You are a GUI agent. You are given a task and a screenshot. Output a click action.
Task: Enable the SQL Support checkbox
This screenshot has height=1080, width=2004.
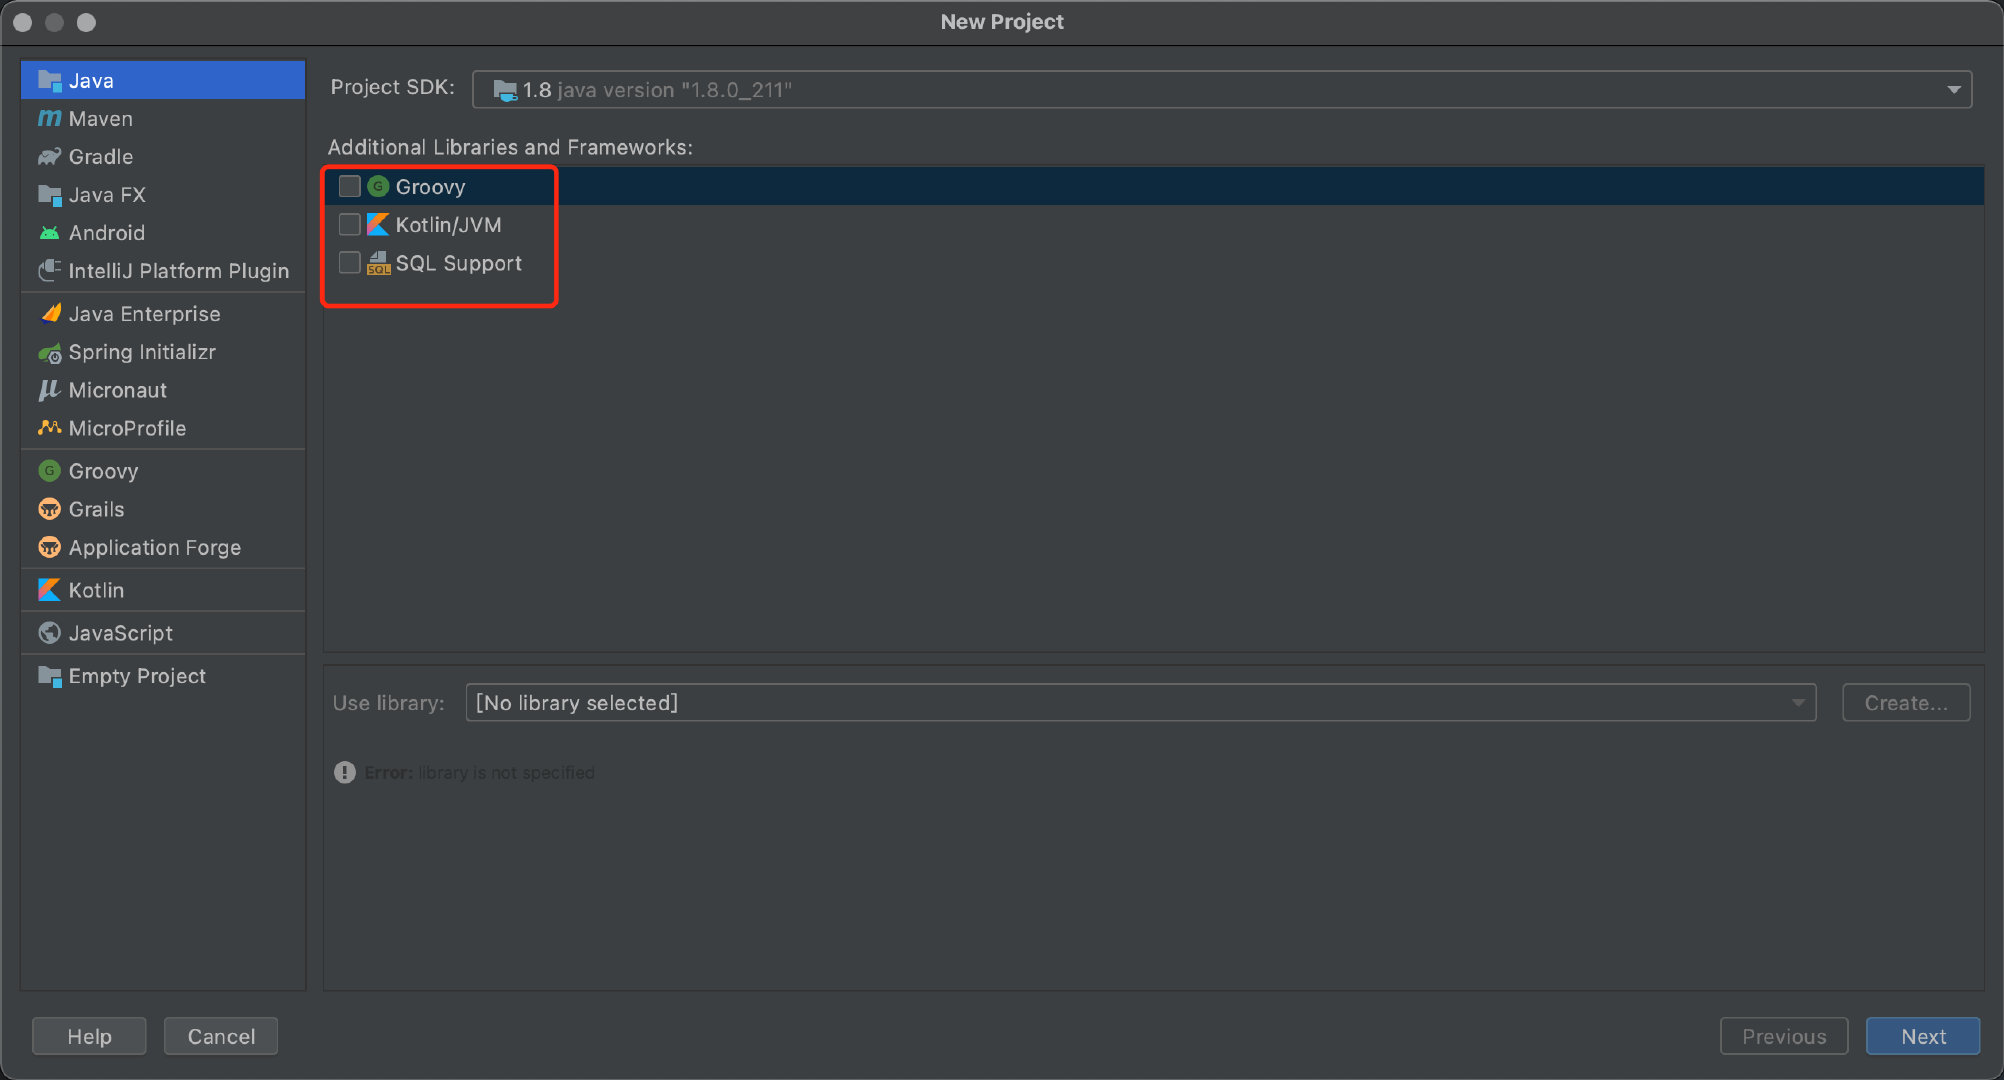[349, 263]
